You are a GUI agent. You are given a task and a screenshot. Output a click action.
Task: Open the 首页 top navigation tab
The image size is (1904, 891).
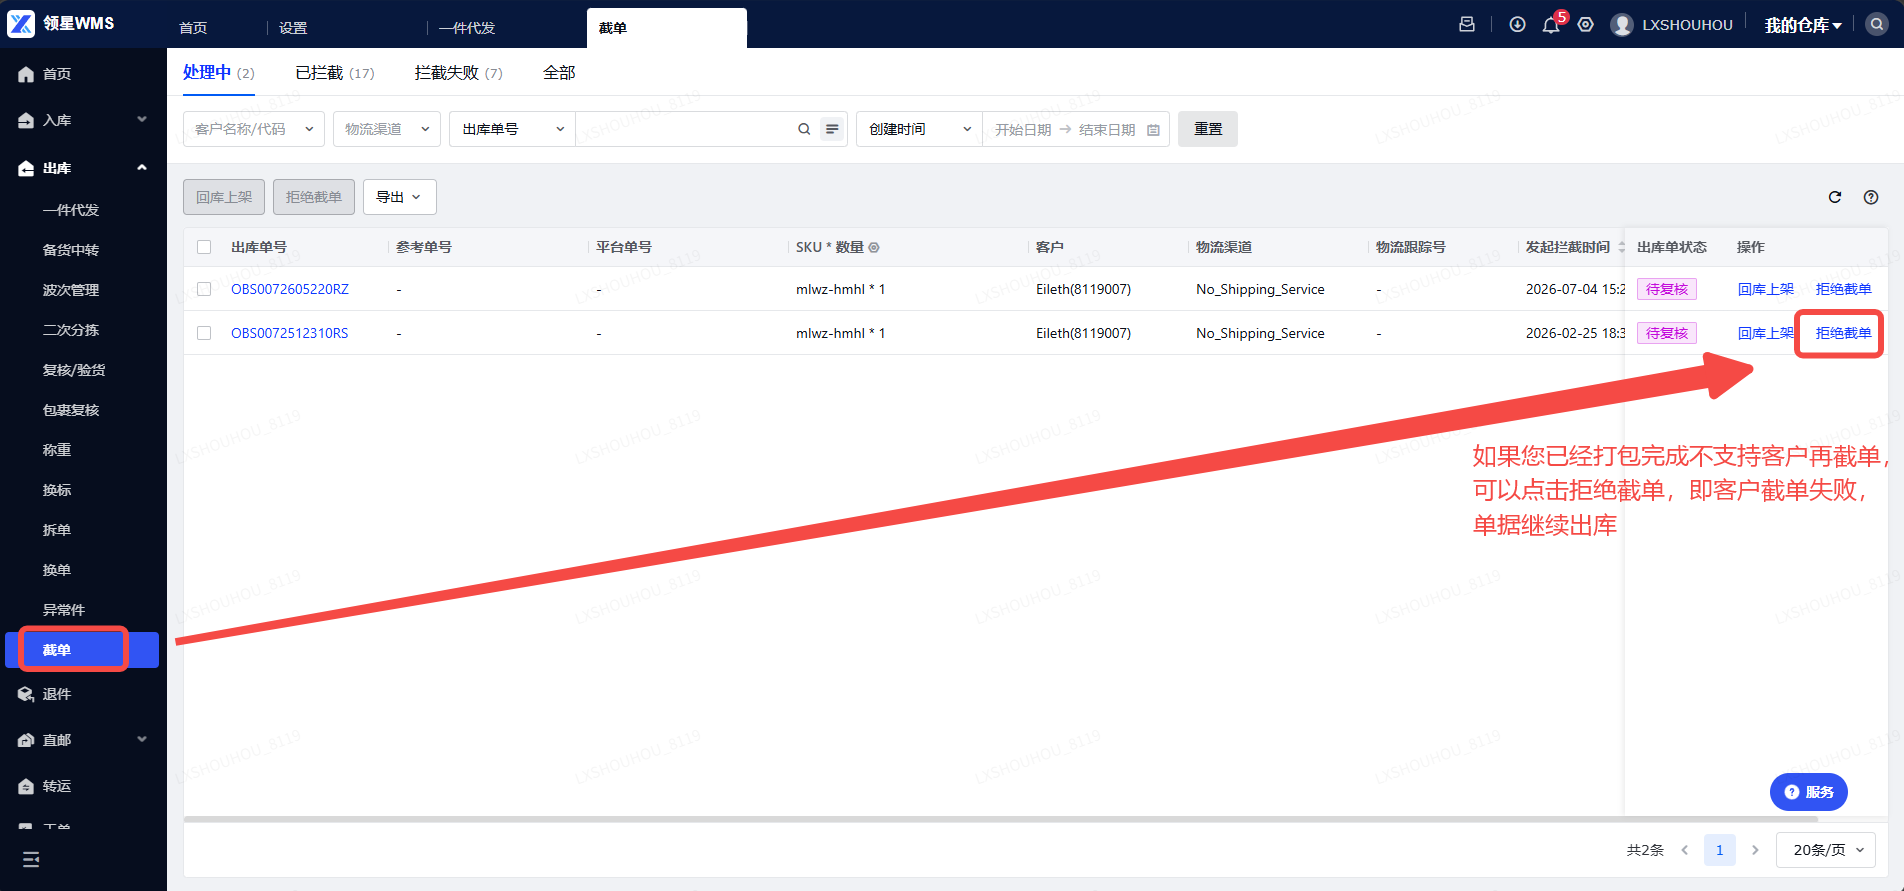[193, 28]
